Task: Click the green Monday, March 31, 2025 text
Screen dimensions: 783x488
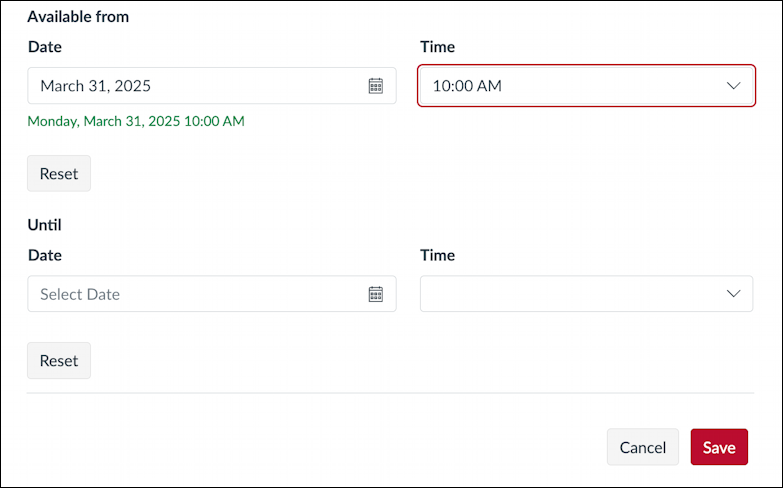Action: click(x=136, y=121)
